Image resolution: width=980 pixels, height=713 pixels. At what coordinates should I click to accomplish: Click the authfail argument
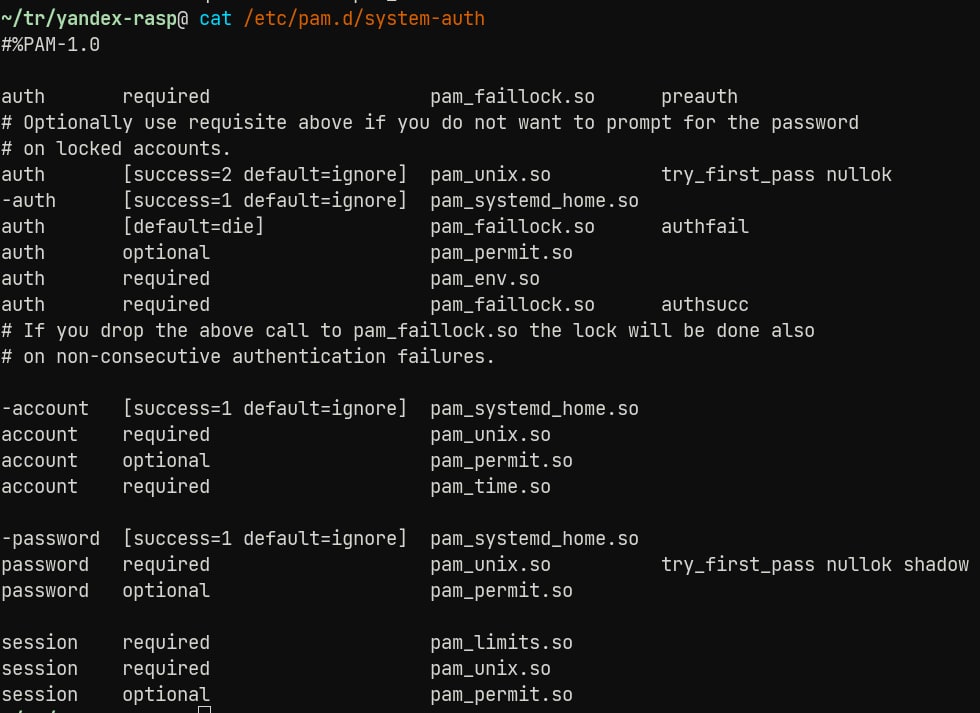click(x=705, y=226)
